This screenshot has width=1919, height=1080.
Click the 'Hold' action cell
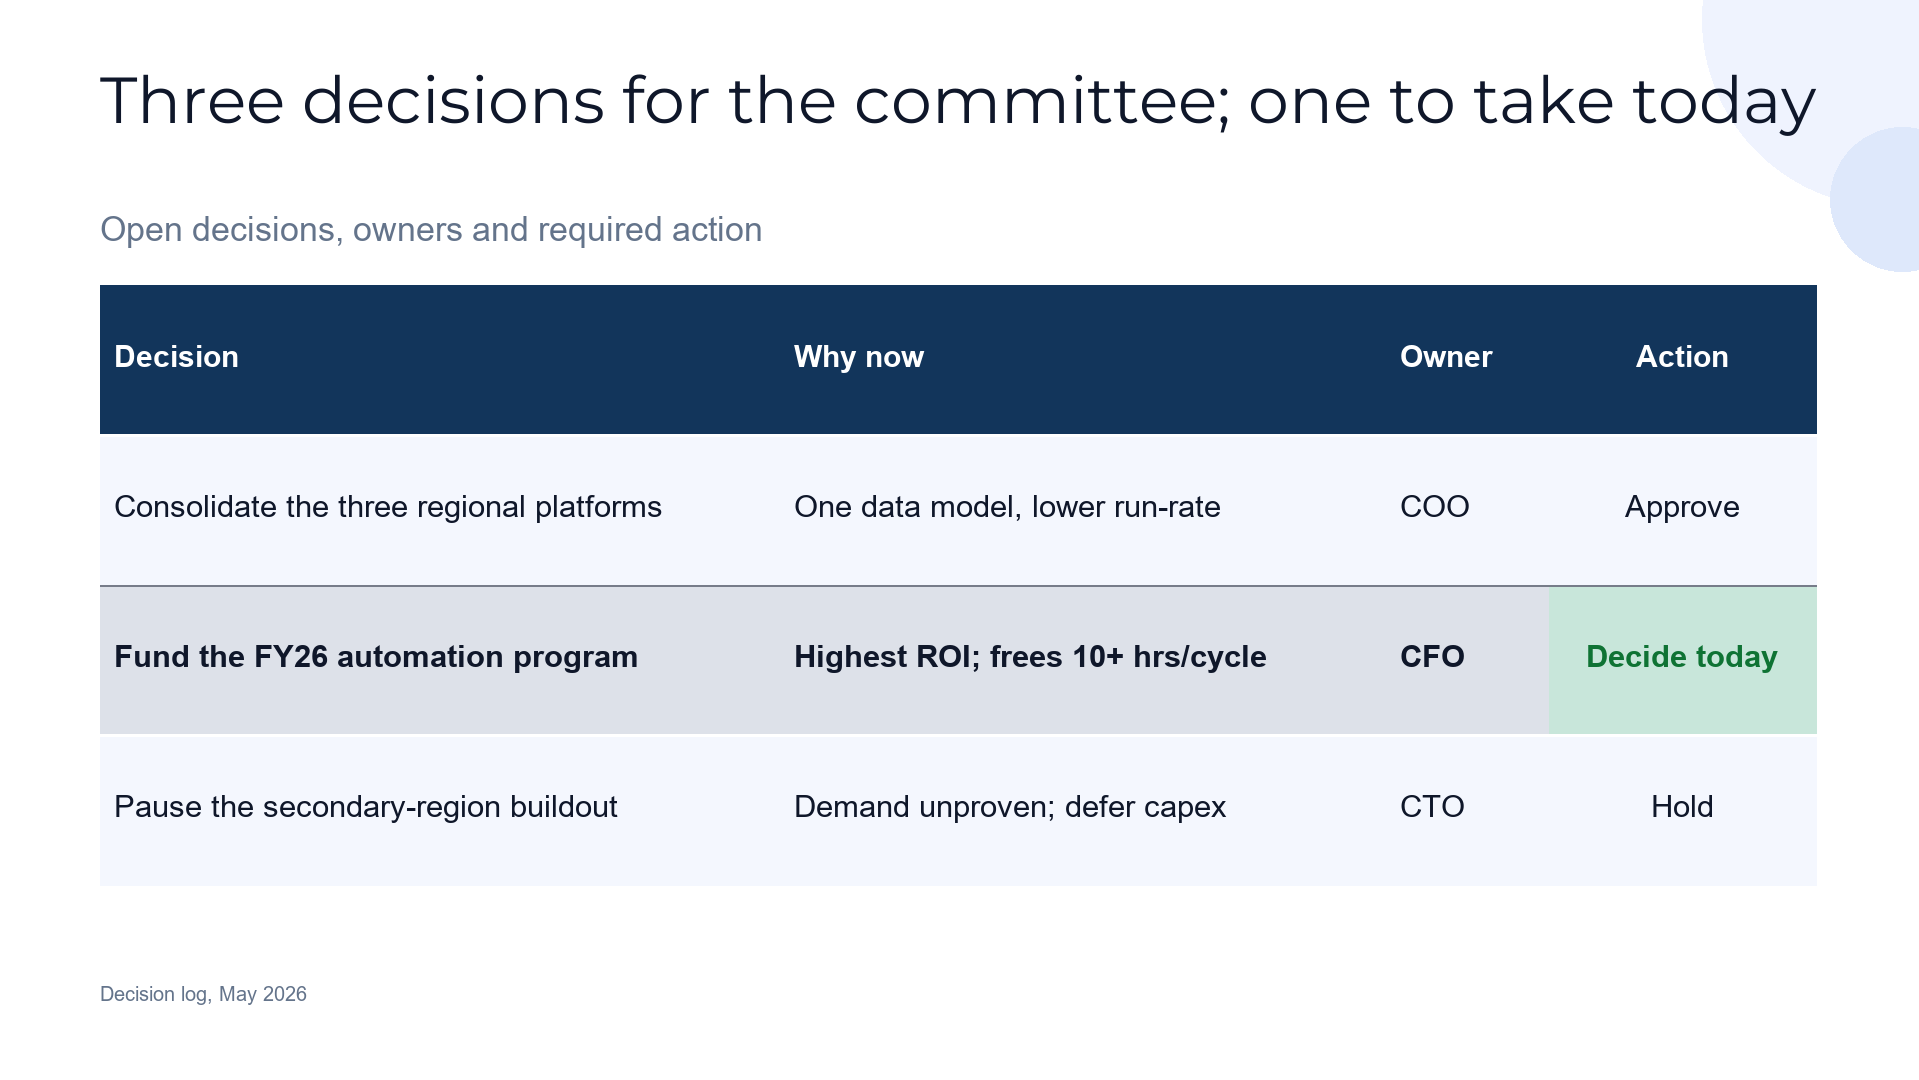[x=1683, y=810]
